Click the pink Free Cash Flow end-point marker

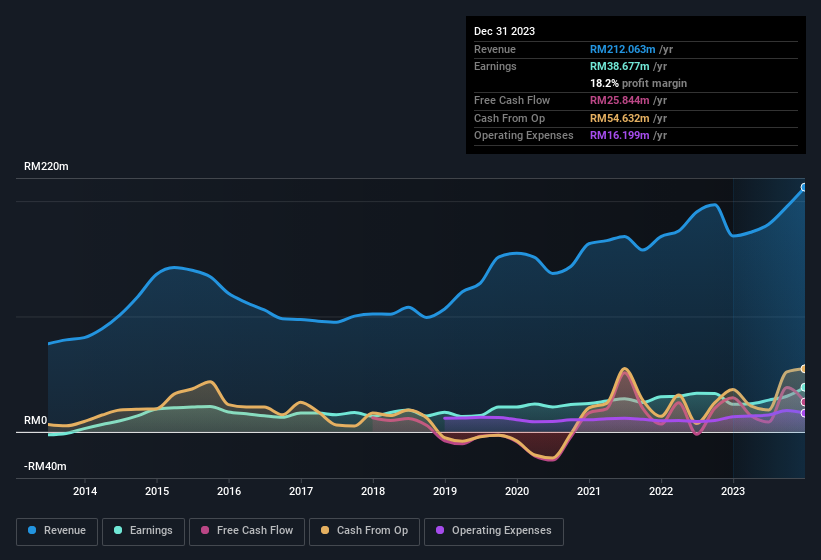pyautogui.click(x=803, y=402)
